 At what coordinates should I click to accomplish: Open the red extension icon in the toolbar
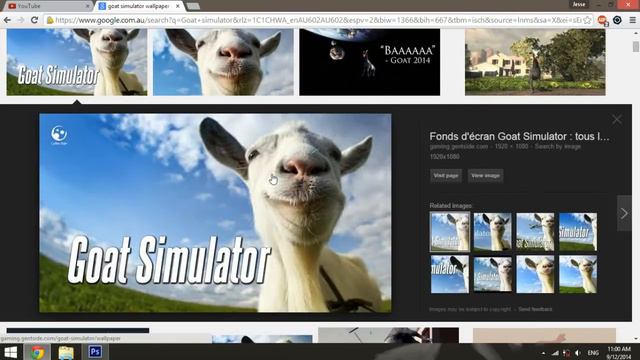coord(602,20)
